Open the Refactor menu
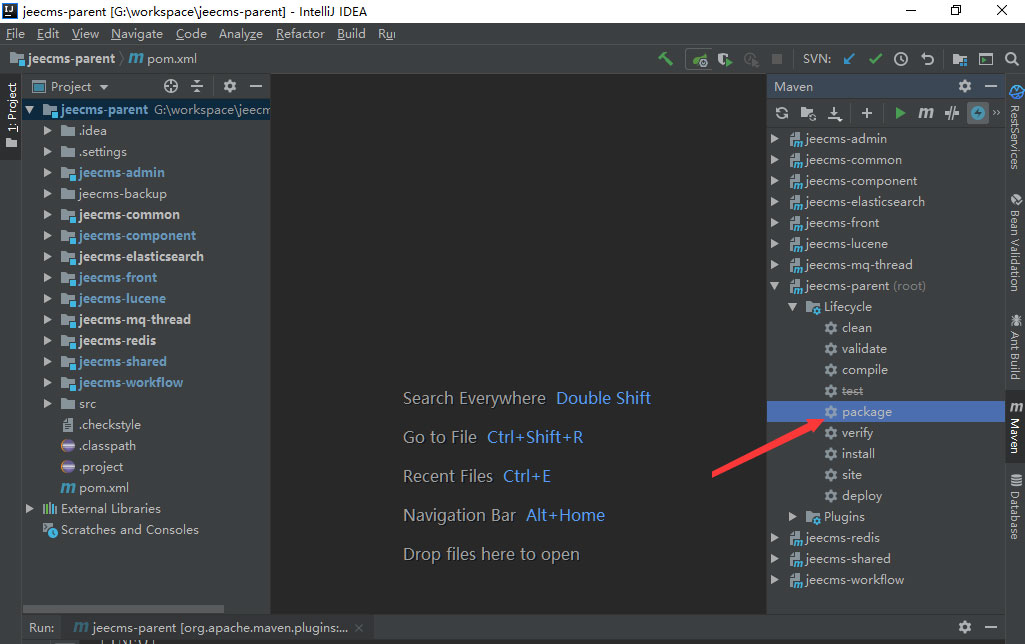The image size is (1025, 644). point(300,33)
